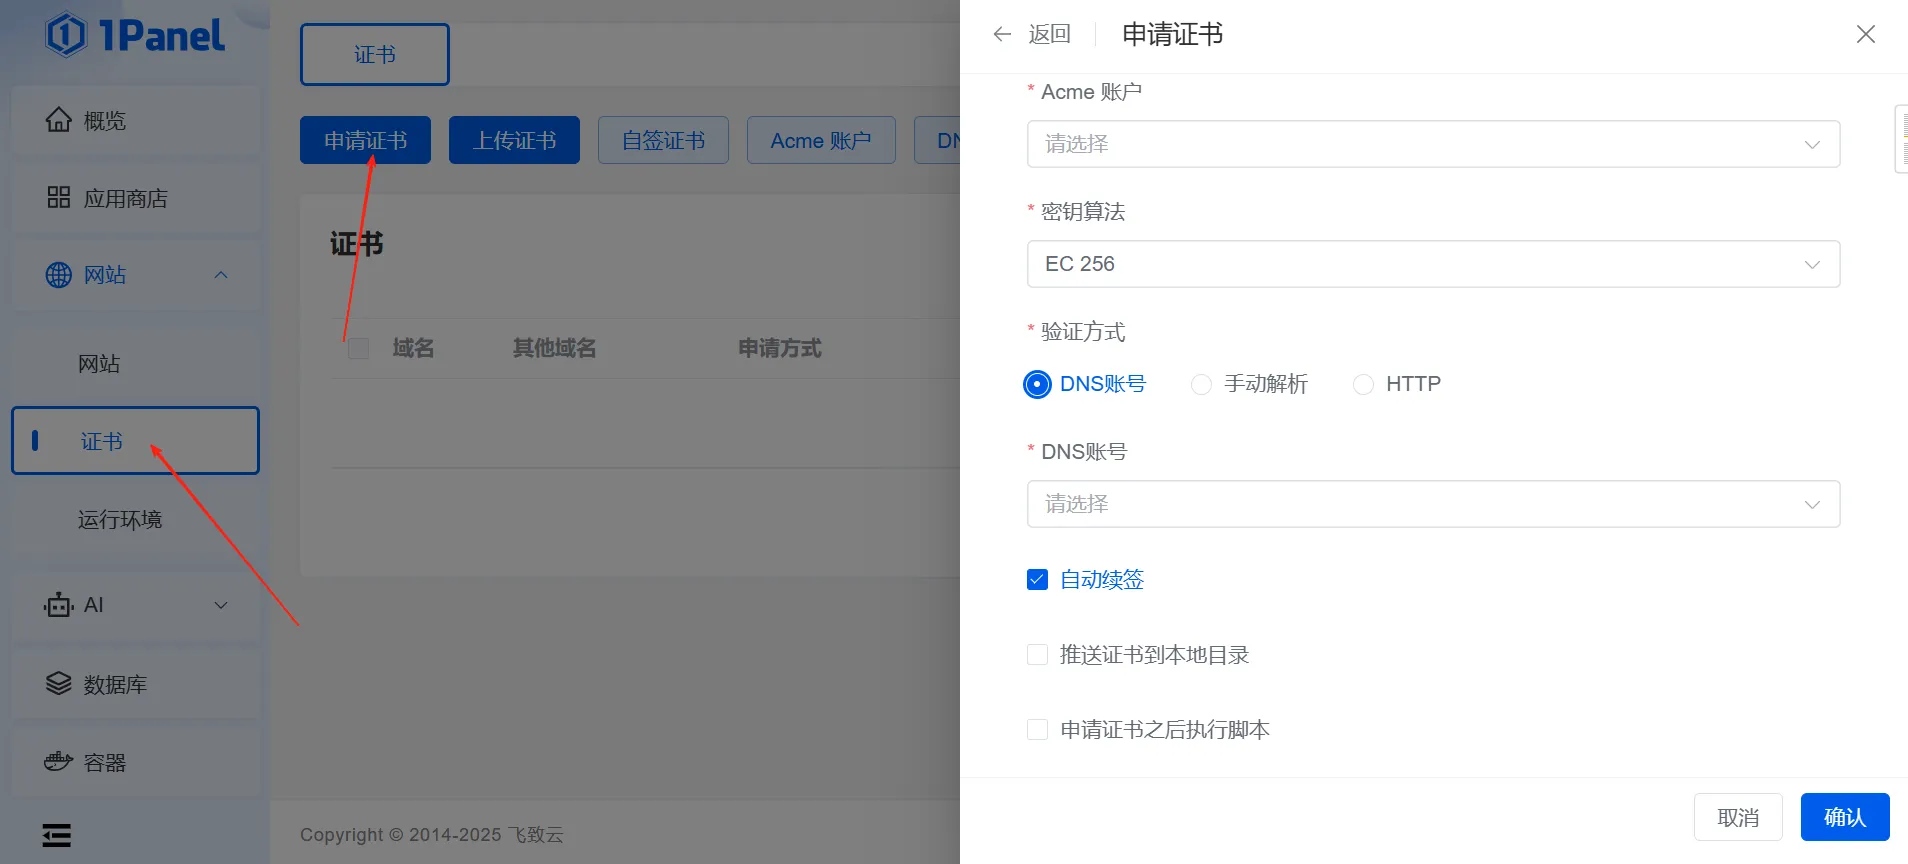Click the 返回 back arrow
The width and height of the screenshot is (1908, 864).
(x=1002, y=34)
